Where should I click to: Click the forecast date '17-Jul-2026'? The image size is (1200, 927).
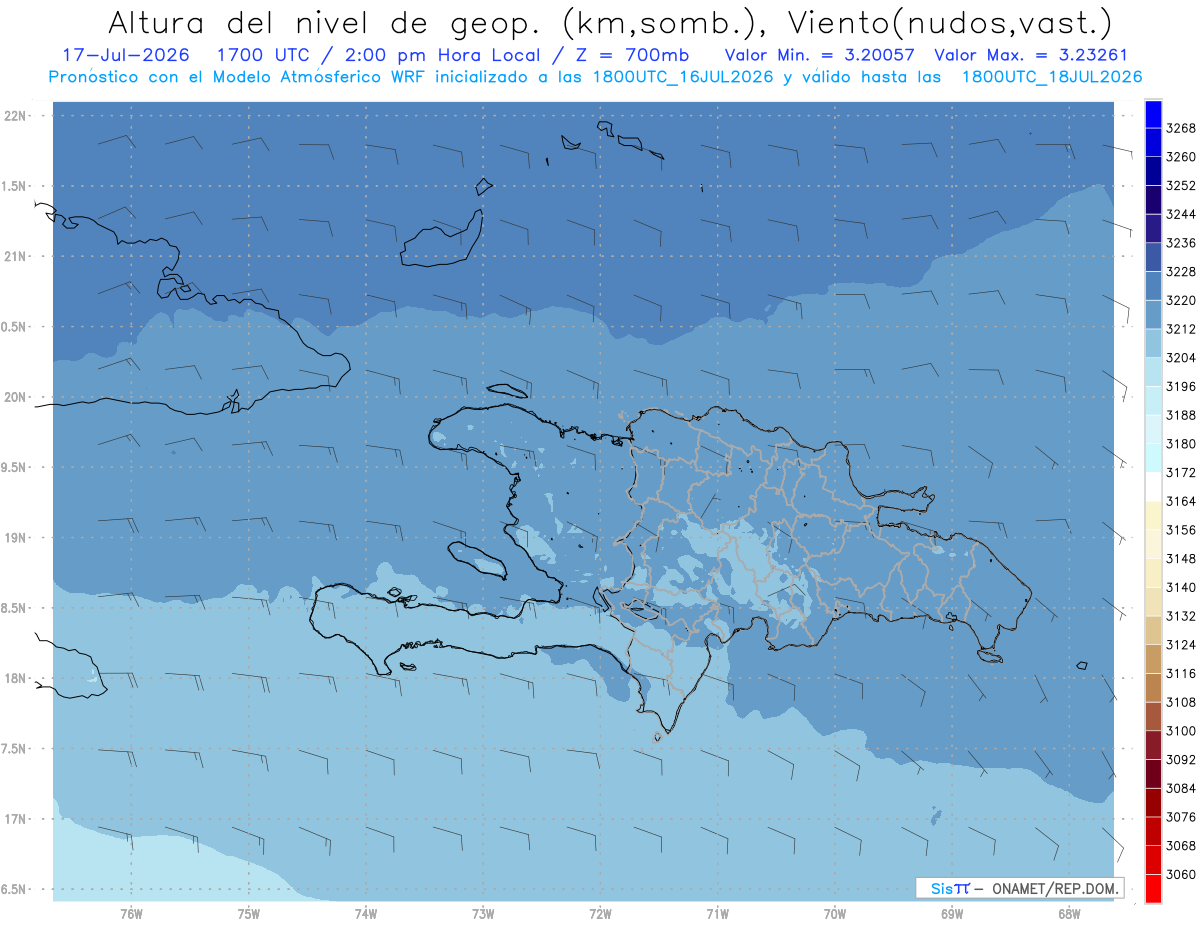pos(125,55)
